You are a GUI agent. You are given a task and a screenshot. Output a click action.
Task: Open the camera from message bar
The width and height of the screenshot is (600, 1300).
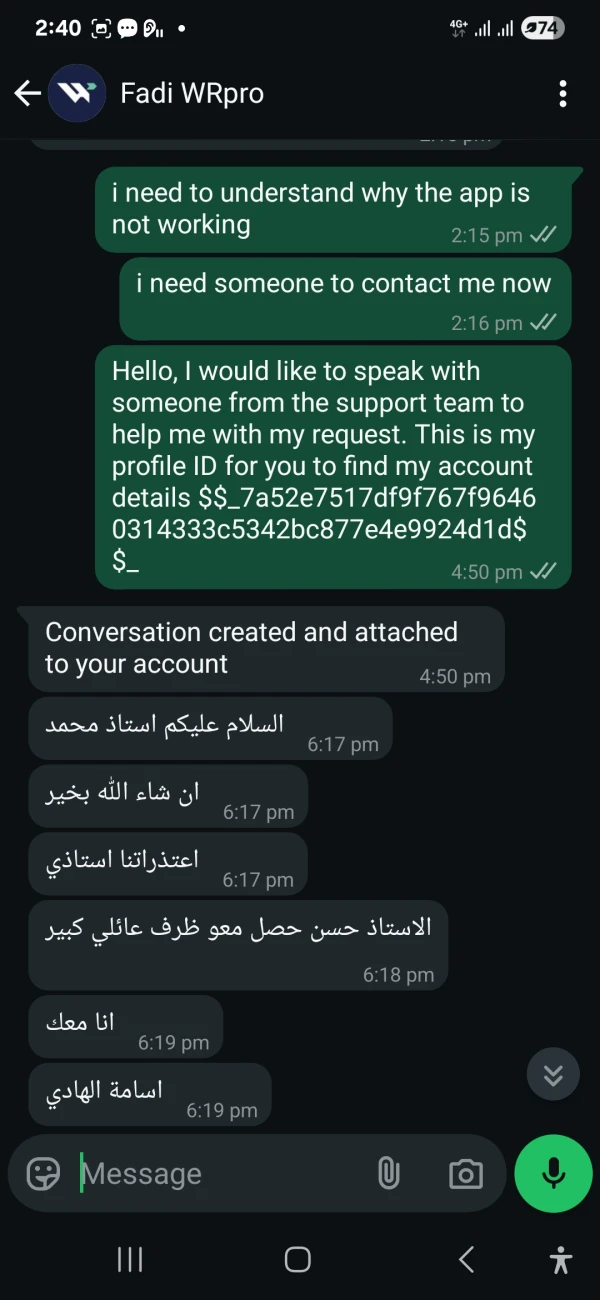click(x=465, y=1173)
